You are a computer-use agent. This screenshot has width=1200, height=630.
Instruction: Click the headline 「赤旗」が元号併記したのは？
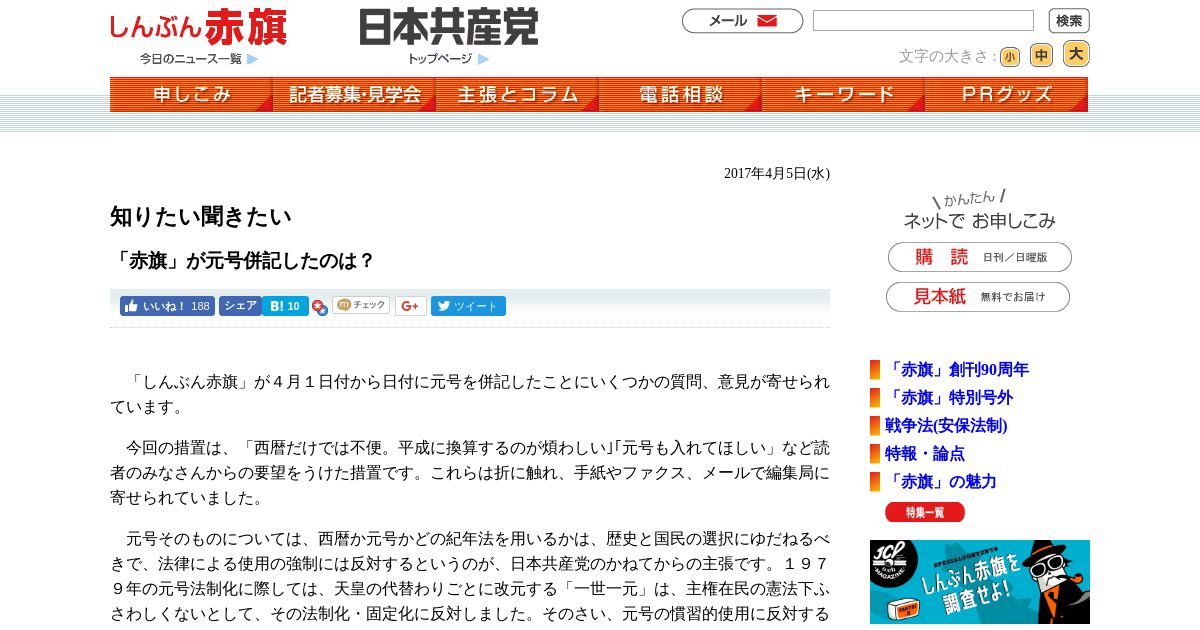tap(243, 261)
